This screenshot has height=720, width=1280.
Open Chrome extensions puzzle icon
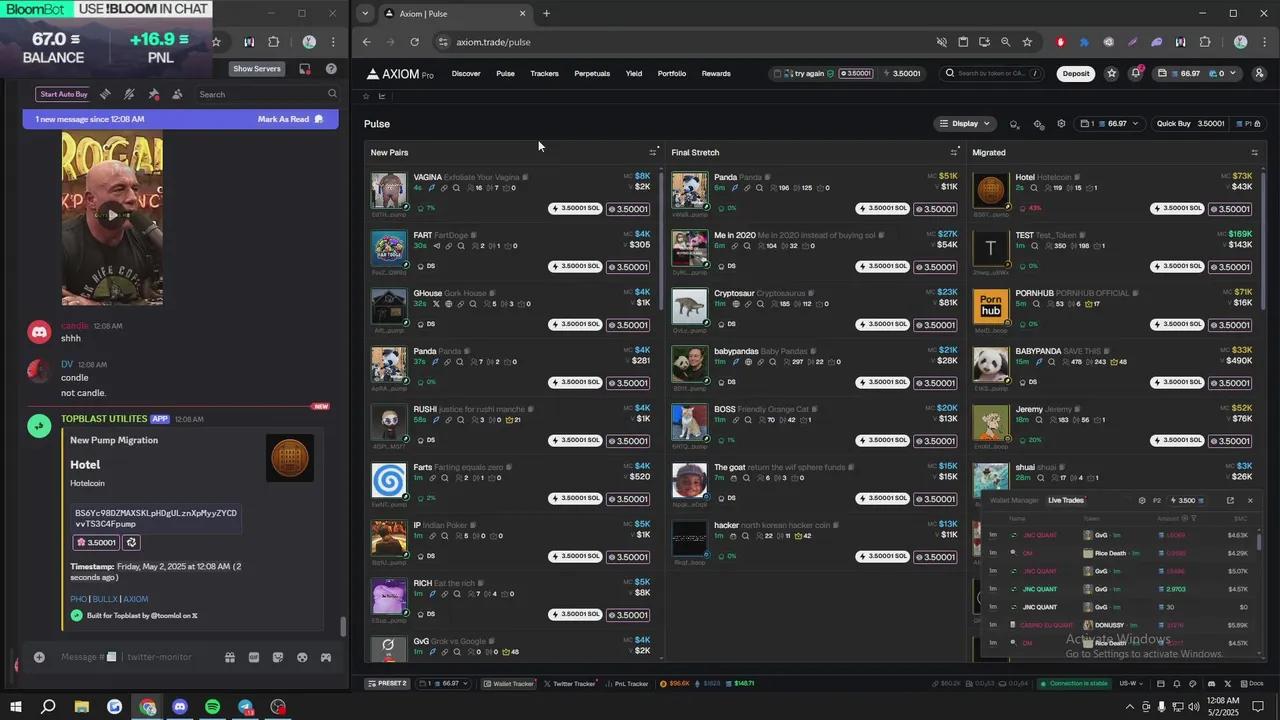[1205, 42]
